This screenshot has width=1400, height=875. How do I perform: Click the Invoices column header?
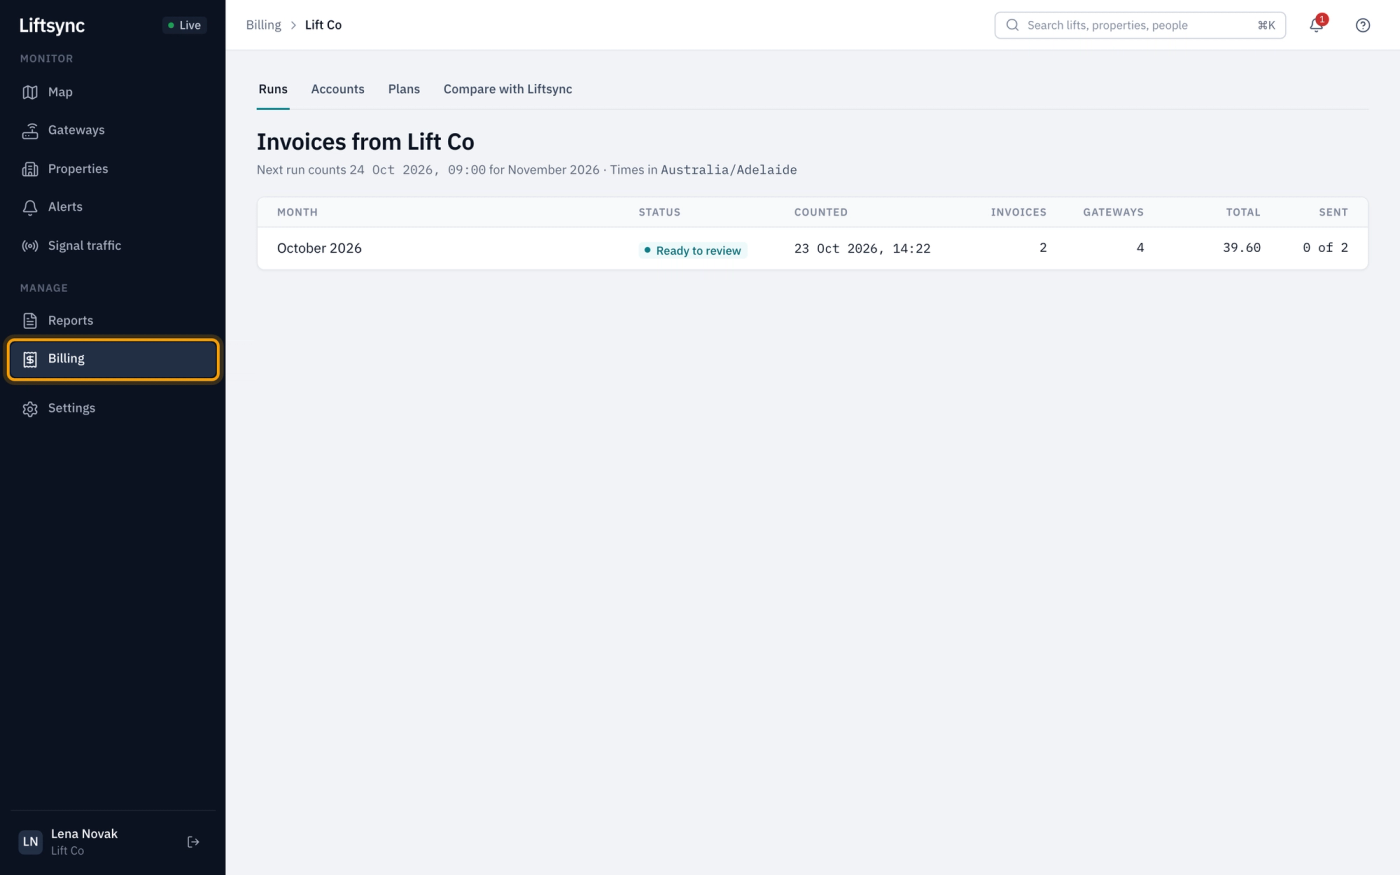1018,212
